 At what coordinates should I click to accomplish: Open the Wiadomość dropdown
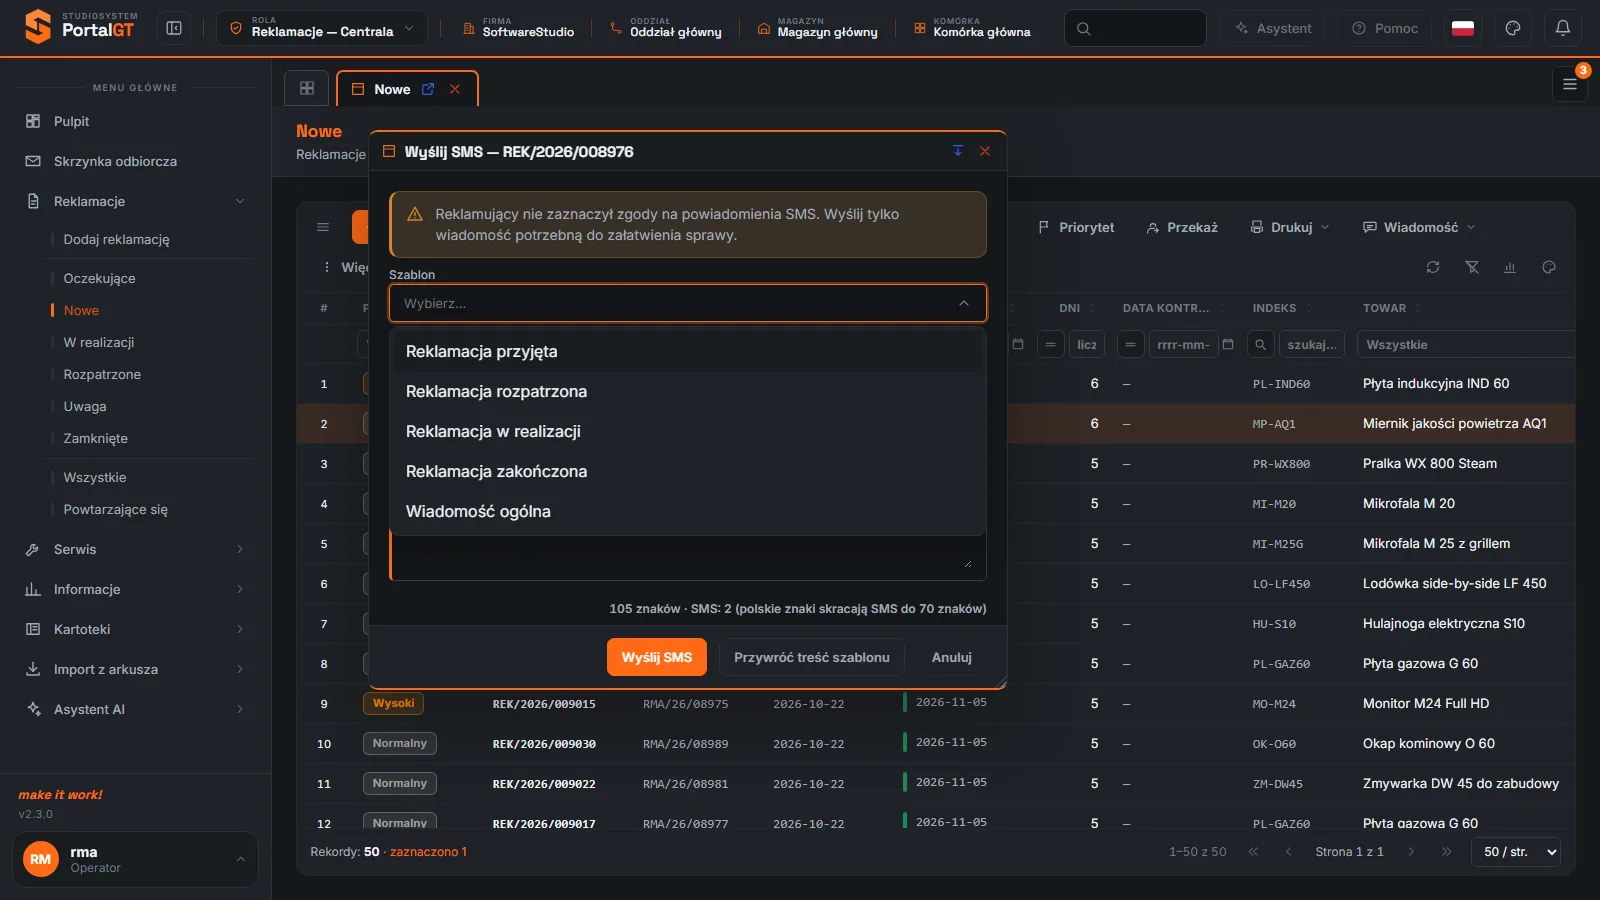[1419, 227]
